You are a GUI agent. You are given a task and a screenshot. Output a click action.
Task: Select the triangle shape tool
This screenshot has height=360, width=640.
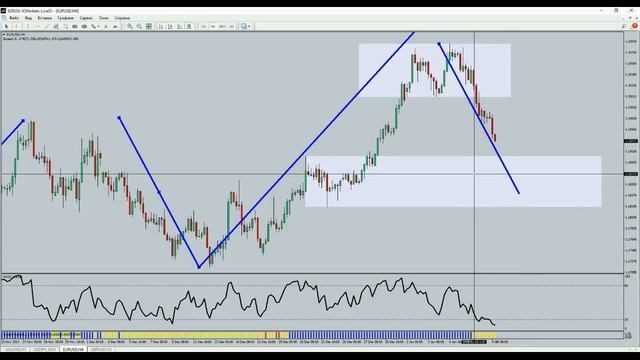click(115, 27)
